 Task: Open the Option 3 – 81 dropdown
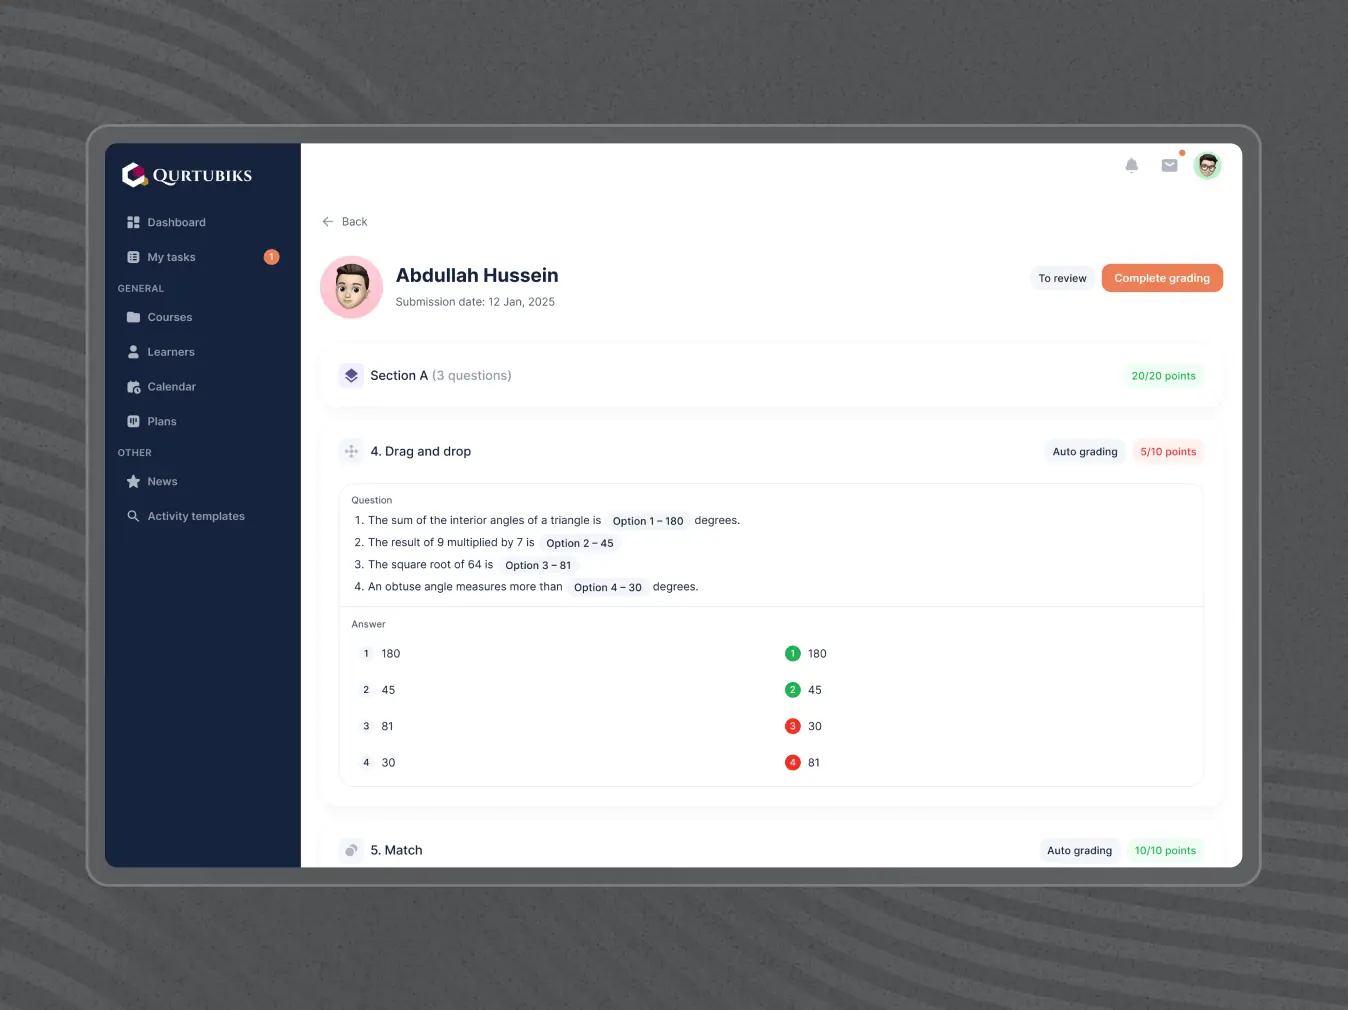click(539, 565)
